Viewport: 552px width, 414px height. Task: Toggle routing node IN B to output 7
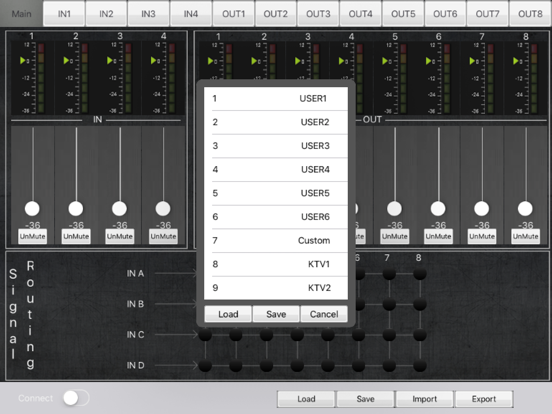389,304
